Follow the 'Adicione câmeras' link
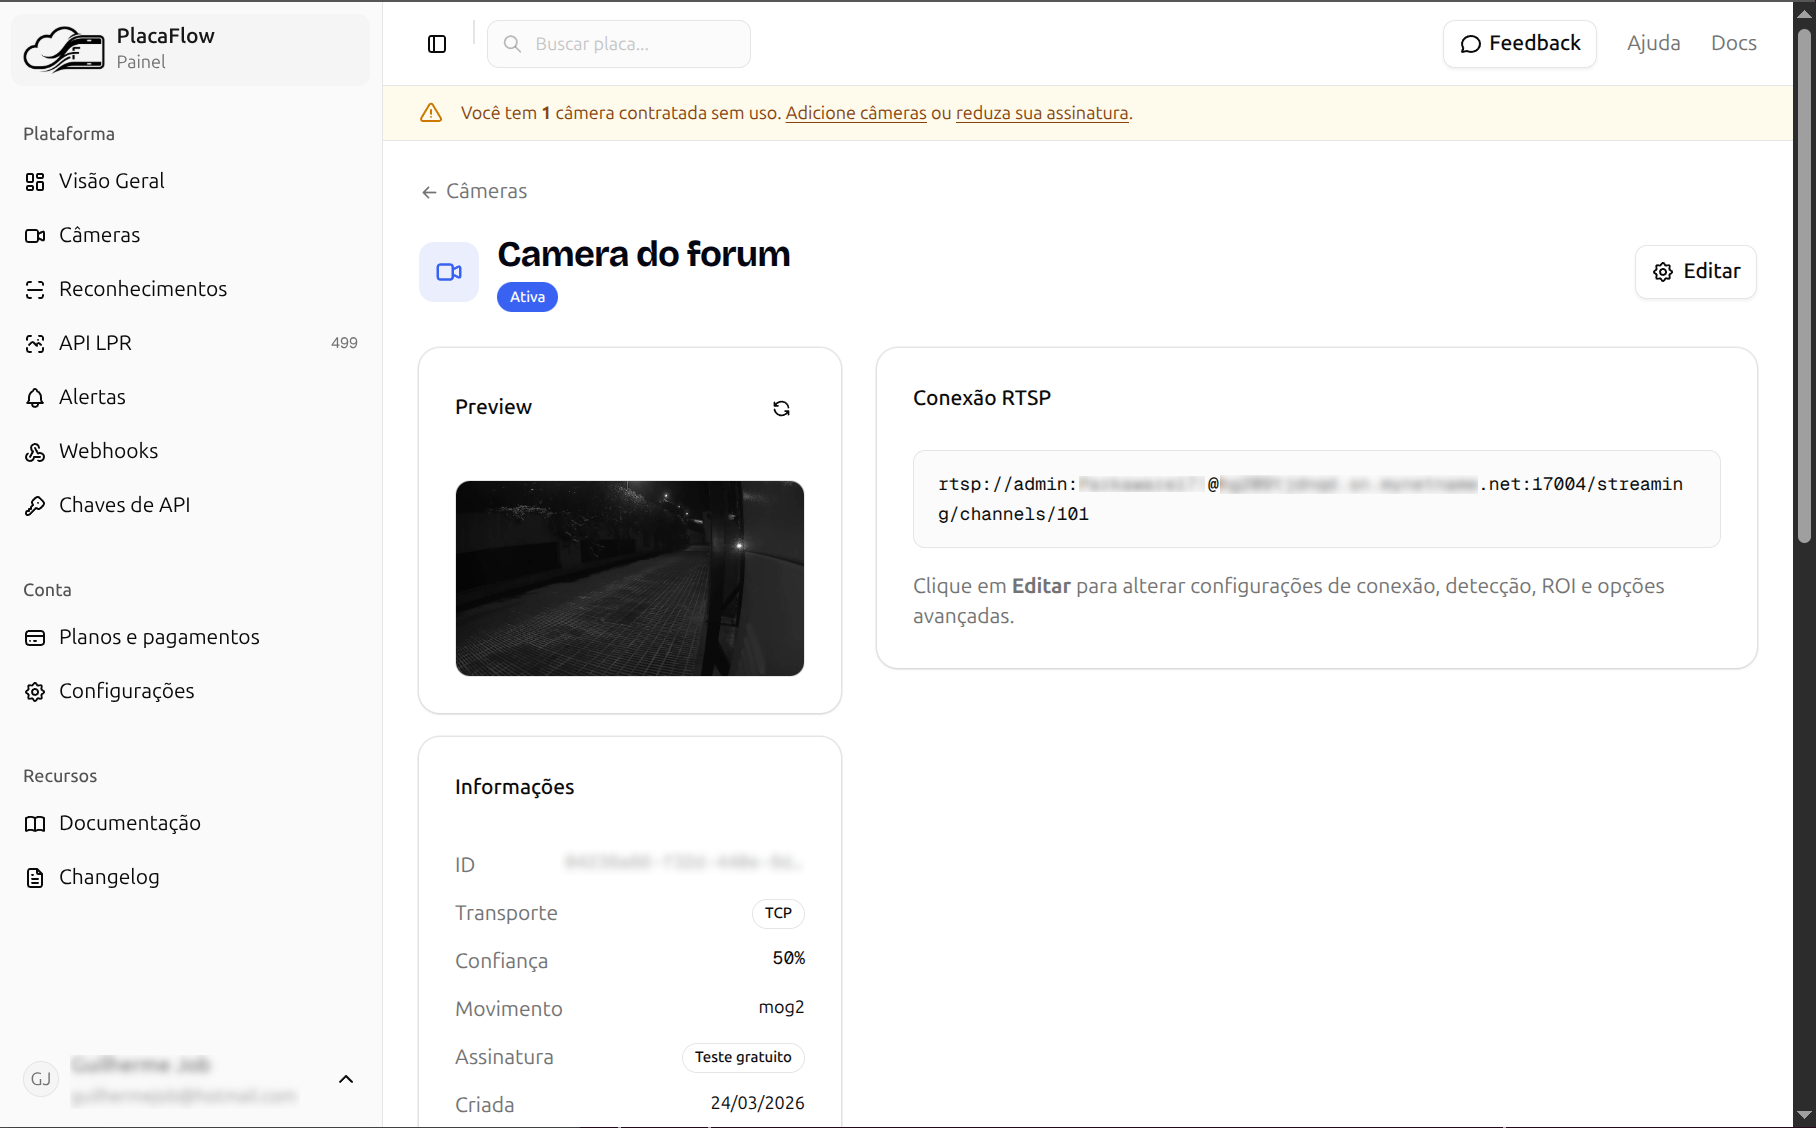 [x=855, y=113]
